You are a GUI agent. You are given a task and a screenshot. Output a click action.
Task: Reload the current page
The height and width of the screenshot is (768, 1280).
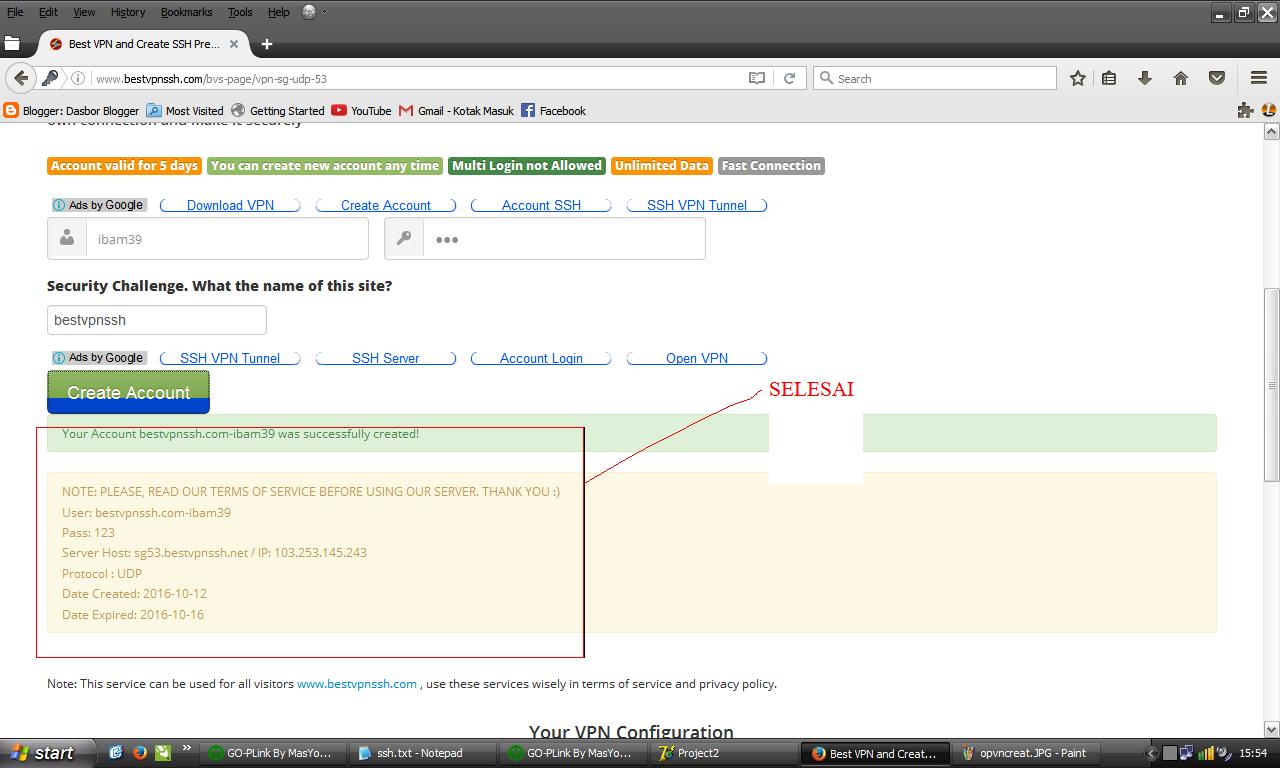coord(789,78)
